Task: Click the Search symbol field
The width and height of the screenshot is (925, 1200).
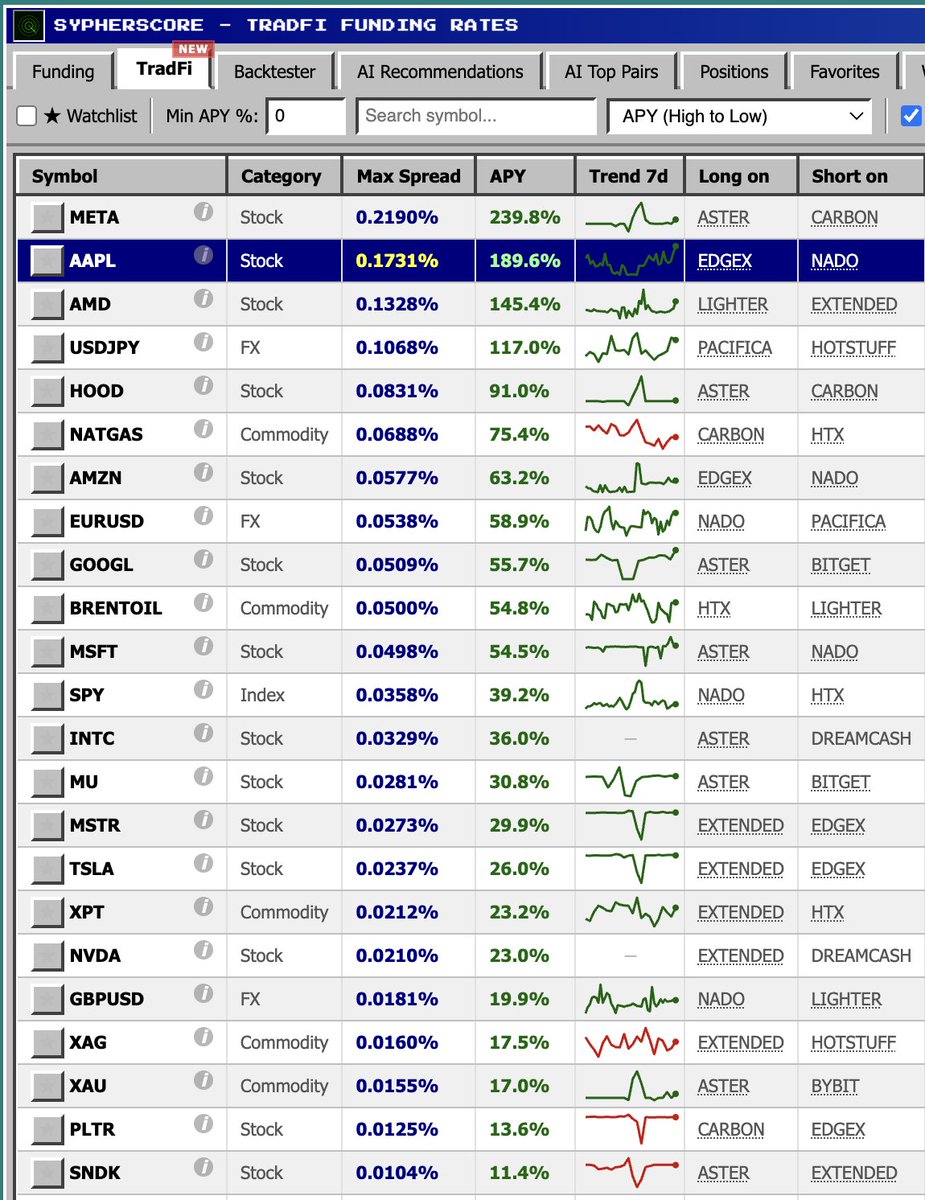Action: coord(477,116)
